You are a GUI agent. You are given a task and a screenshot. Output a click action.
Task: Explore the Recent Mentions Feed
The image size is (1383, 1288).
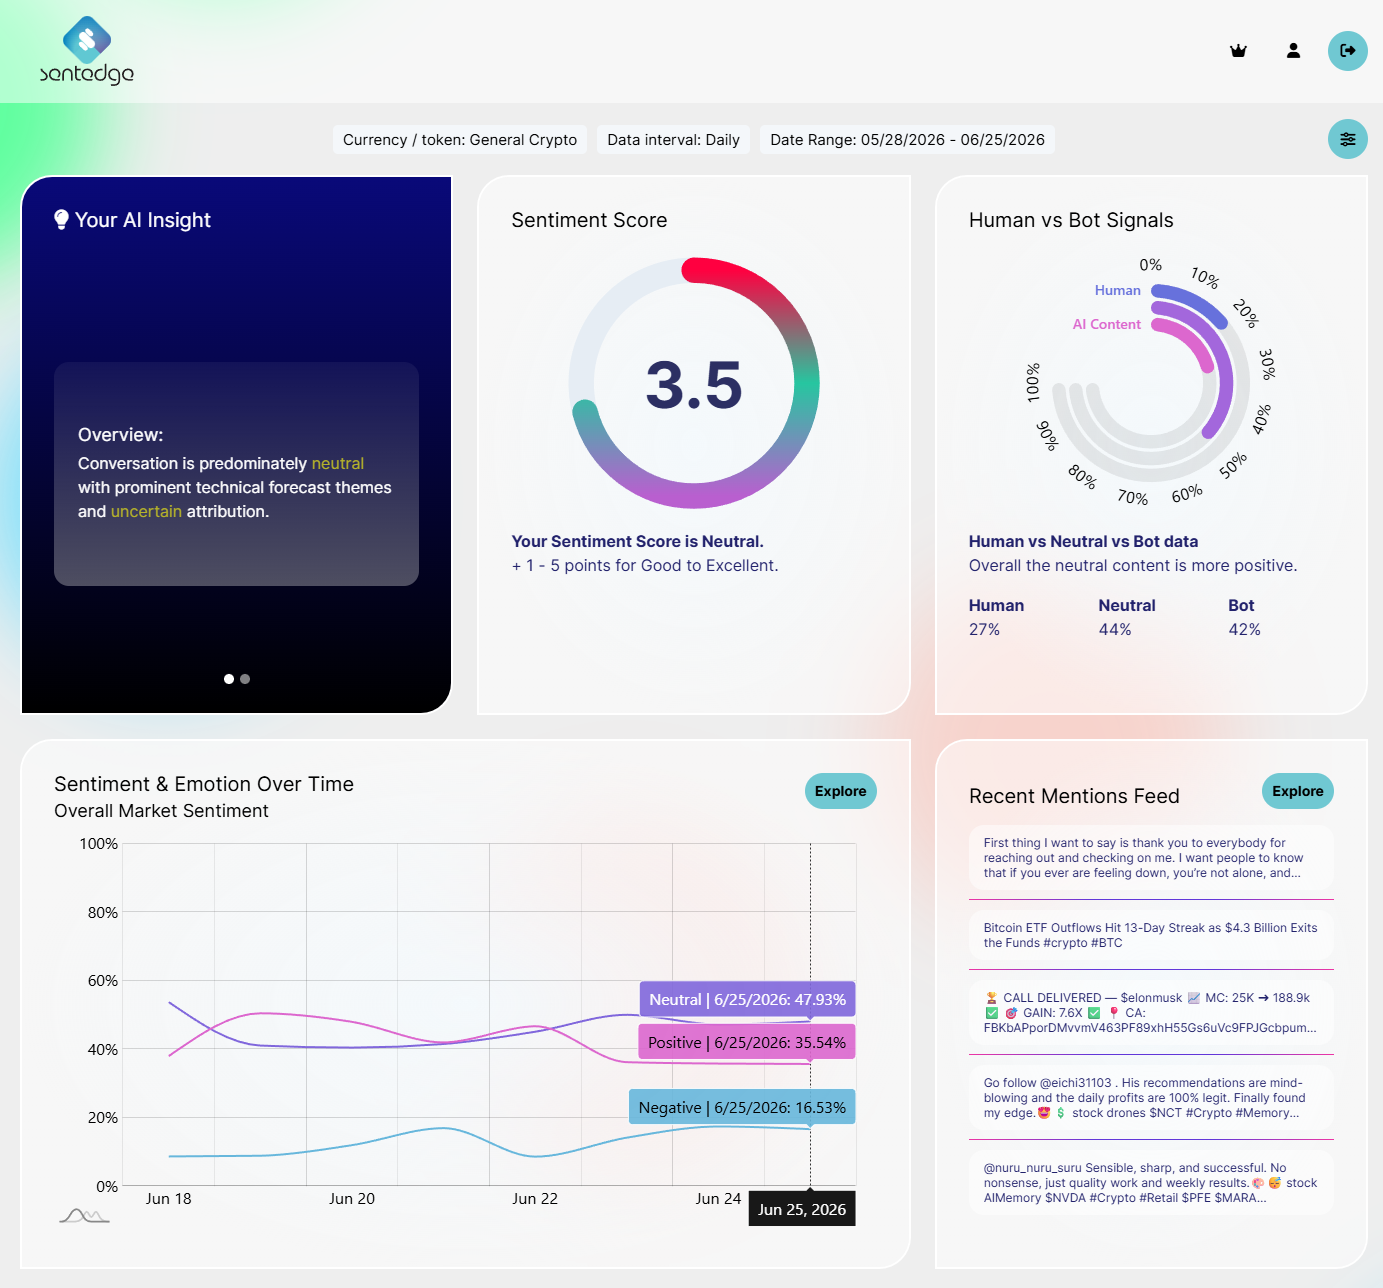click(x=1297, y=791)
